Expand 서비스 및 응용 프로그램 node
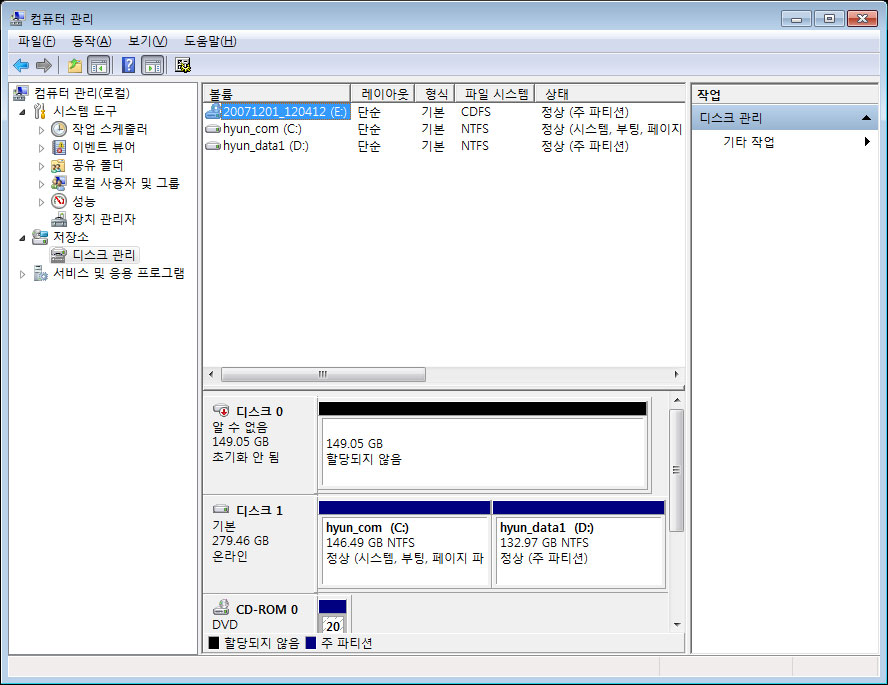Screen dimensions: 888x685 (22, 275)
